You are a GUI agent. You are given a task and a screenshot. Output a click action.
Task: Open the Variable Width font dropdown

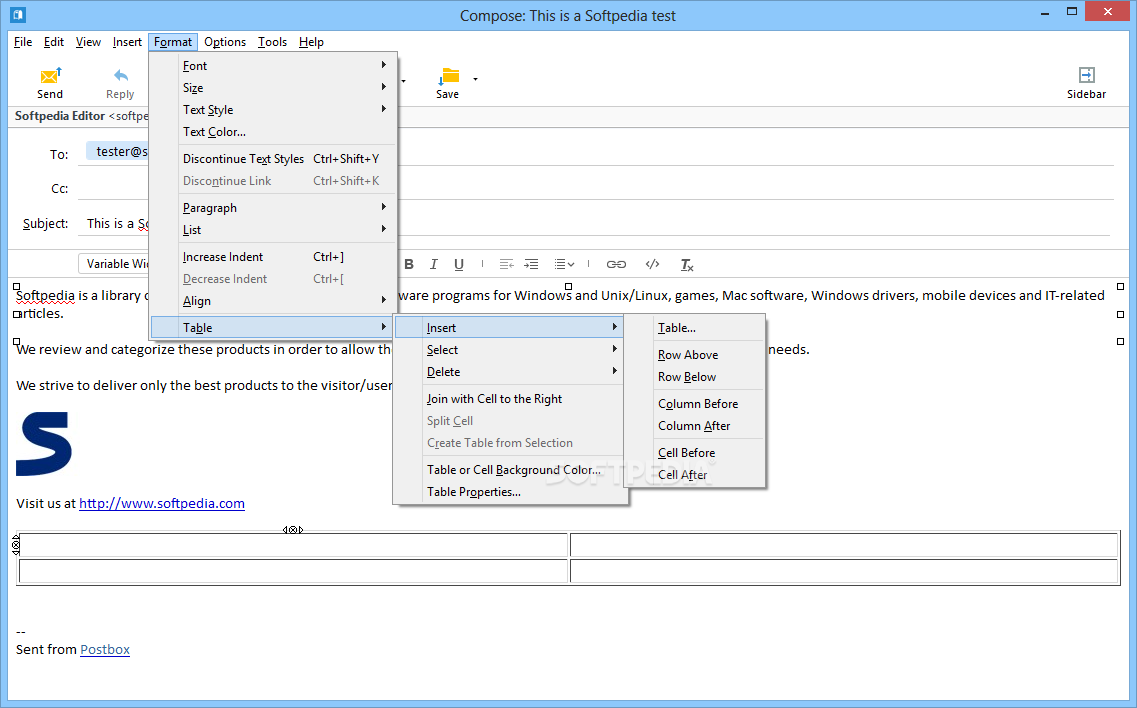click(x=115, y=264)
